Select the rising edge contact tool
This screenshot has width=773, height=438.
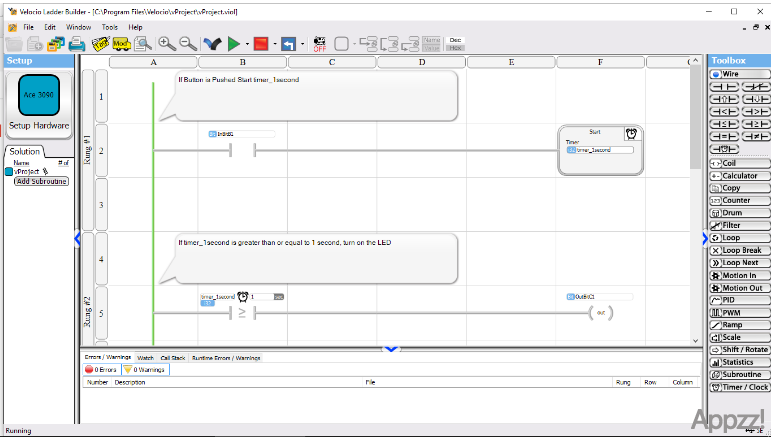pyautogui.click(x=724, y=99)
